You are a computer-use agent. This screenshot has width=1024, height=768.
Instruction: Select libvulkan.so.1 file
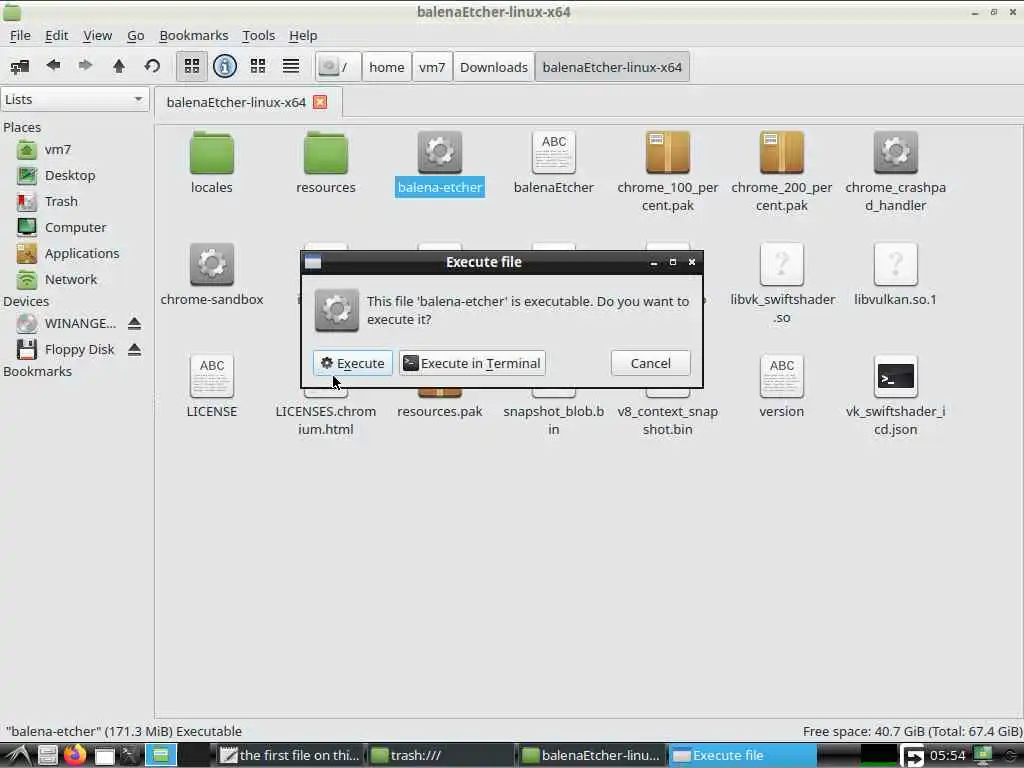point(895,274)
